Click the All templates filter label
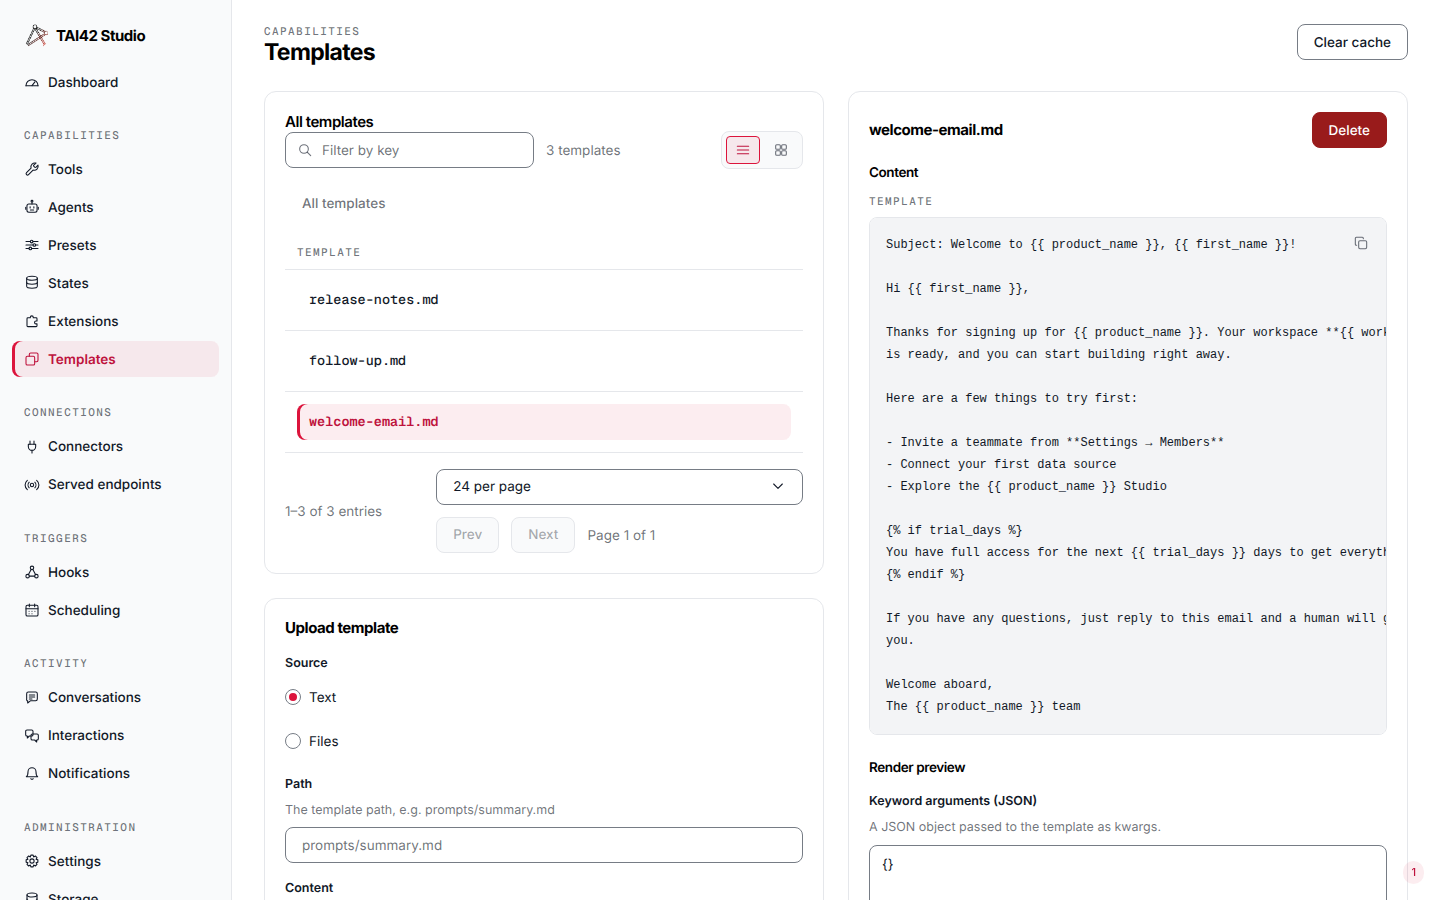This screenshot has width=1440, height=900. tap(344, 204)
